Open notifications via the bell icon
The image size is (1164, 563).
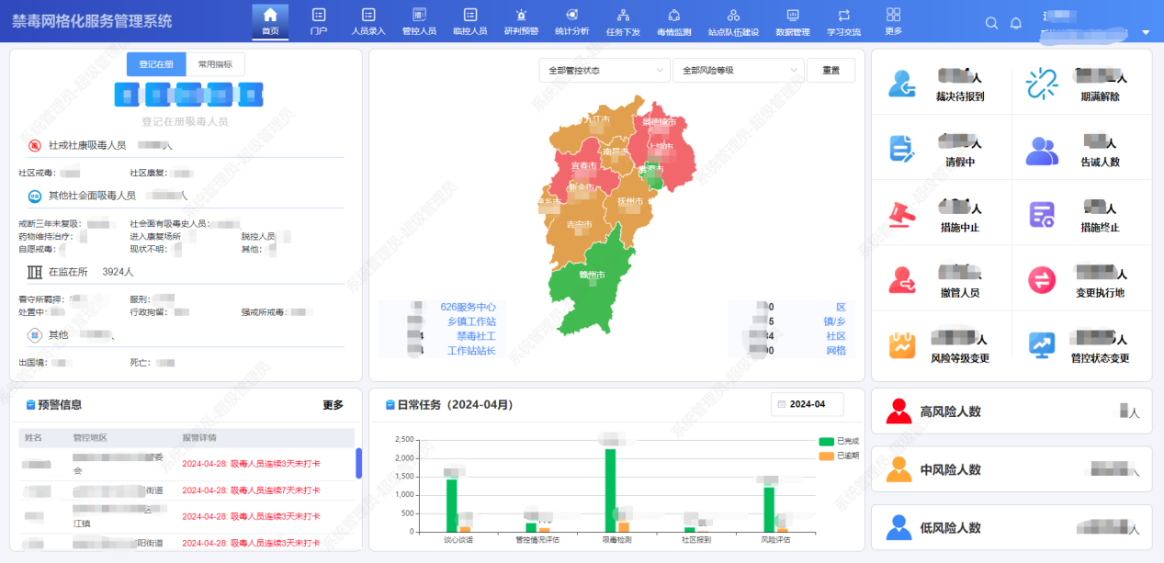pos(1016,23)
